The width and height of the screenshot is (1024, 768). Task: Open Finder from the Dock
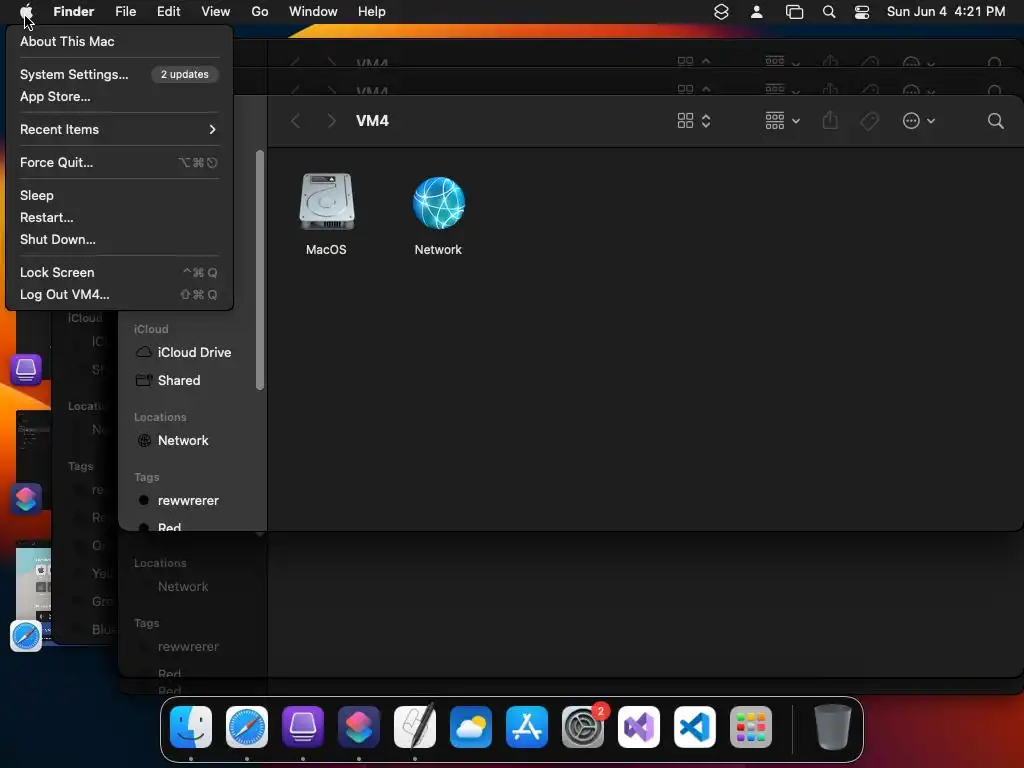[x=191, y=727]
